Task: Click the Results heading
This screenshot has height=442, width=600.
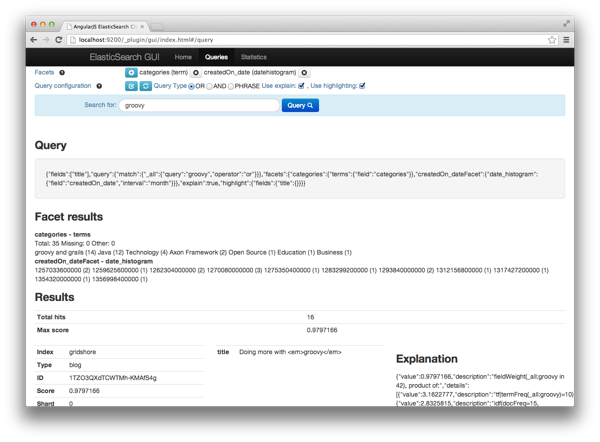Action: pyautogui.click(x=54, y=297)
